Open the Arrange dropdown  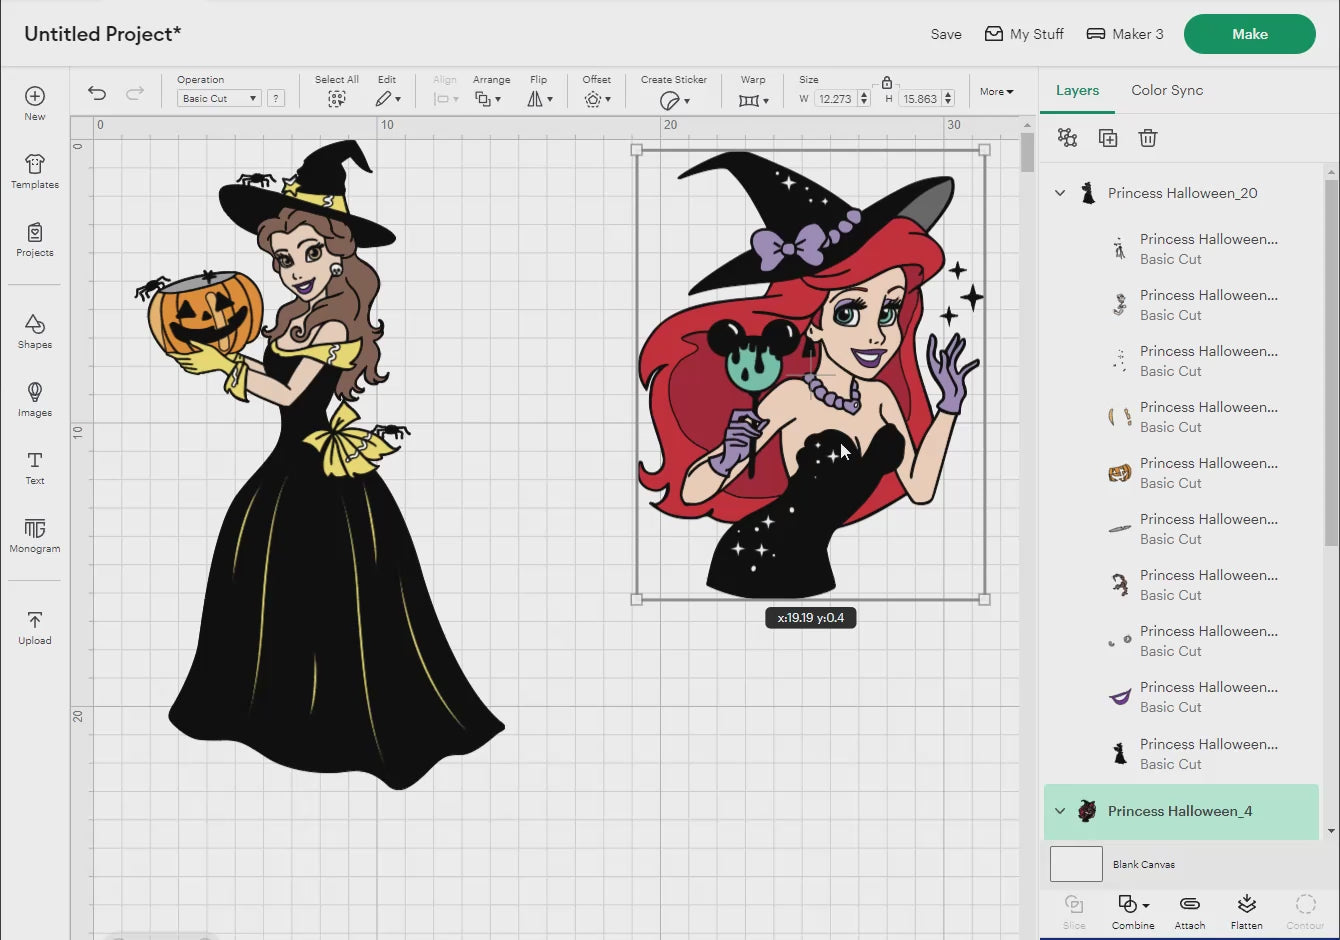[488, 99]
